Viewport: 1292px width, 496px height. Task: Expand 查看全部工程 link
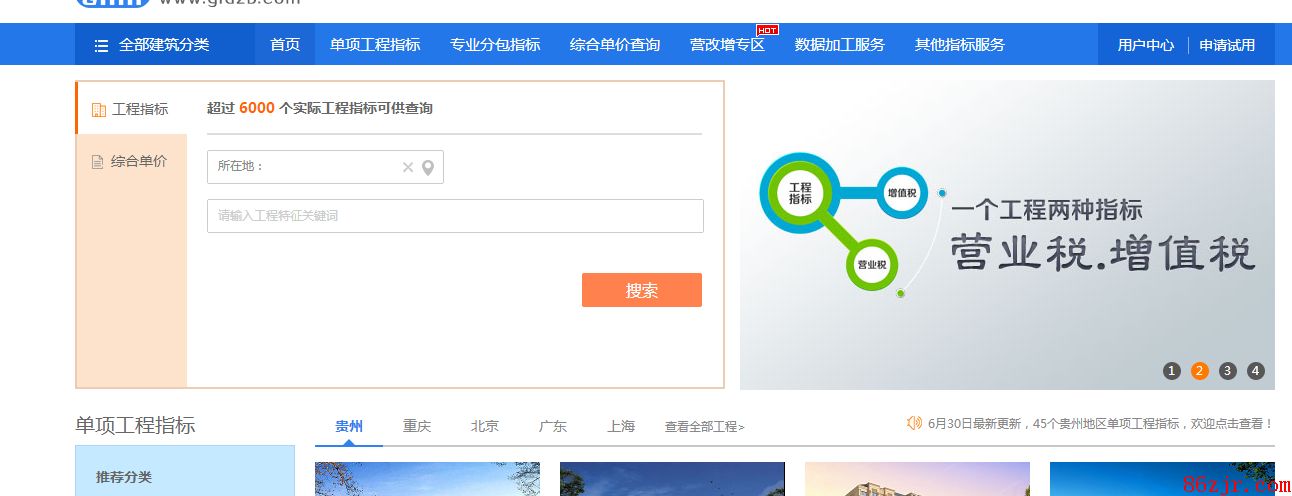pos(704,426)
